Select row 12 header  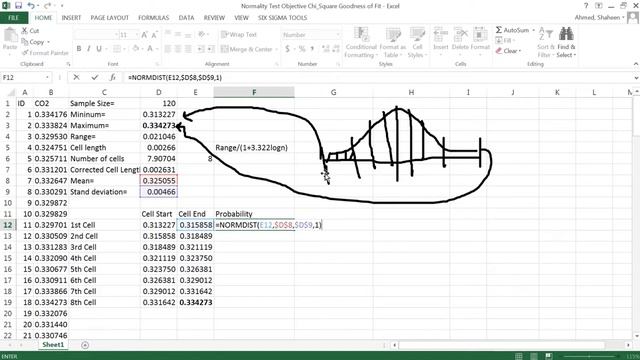click(x=8, y=225)
